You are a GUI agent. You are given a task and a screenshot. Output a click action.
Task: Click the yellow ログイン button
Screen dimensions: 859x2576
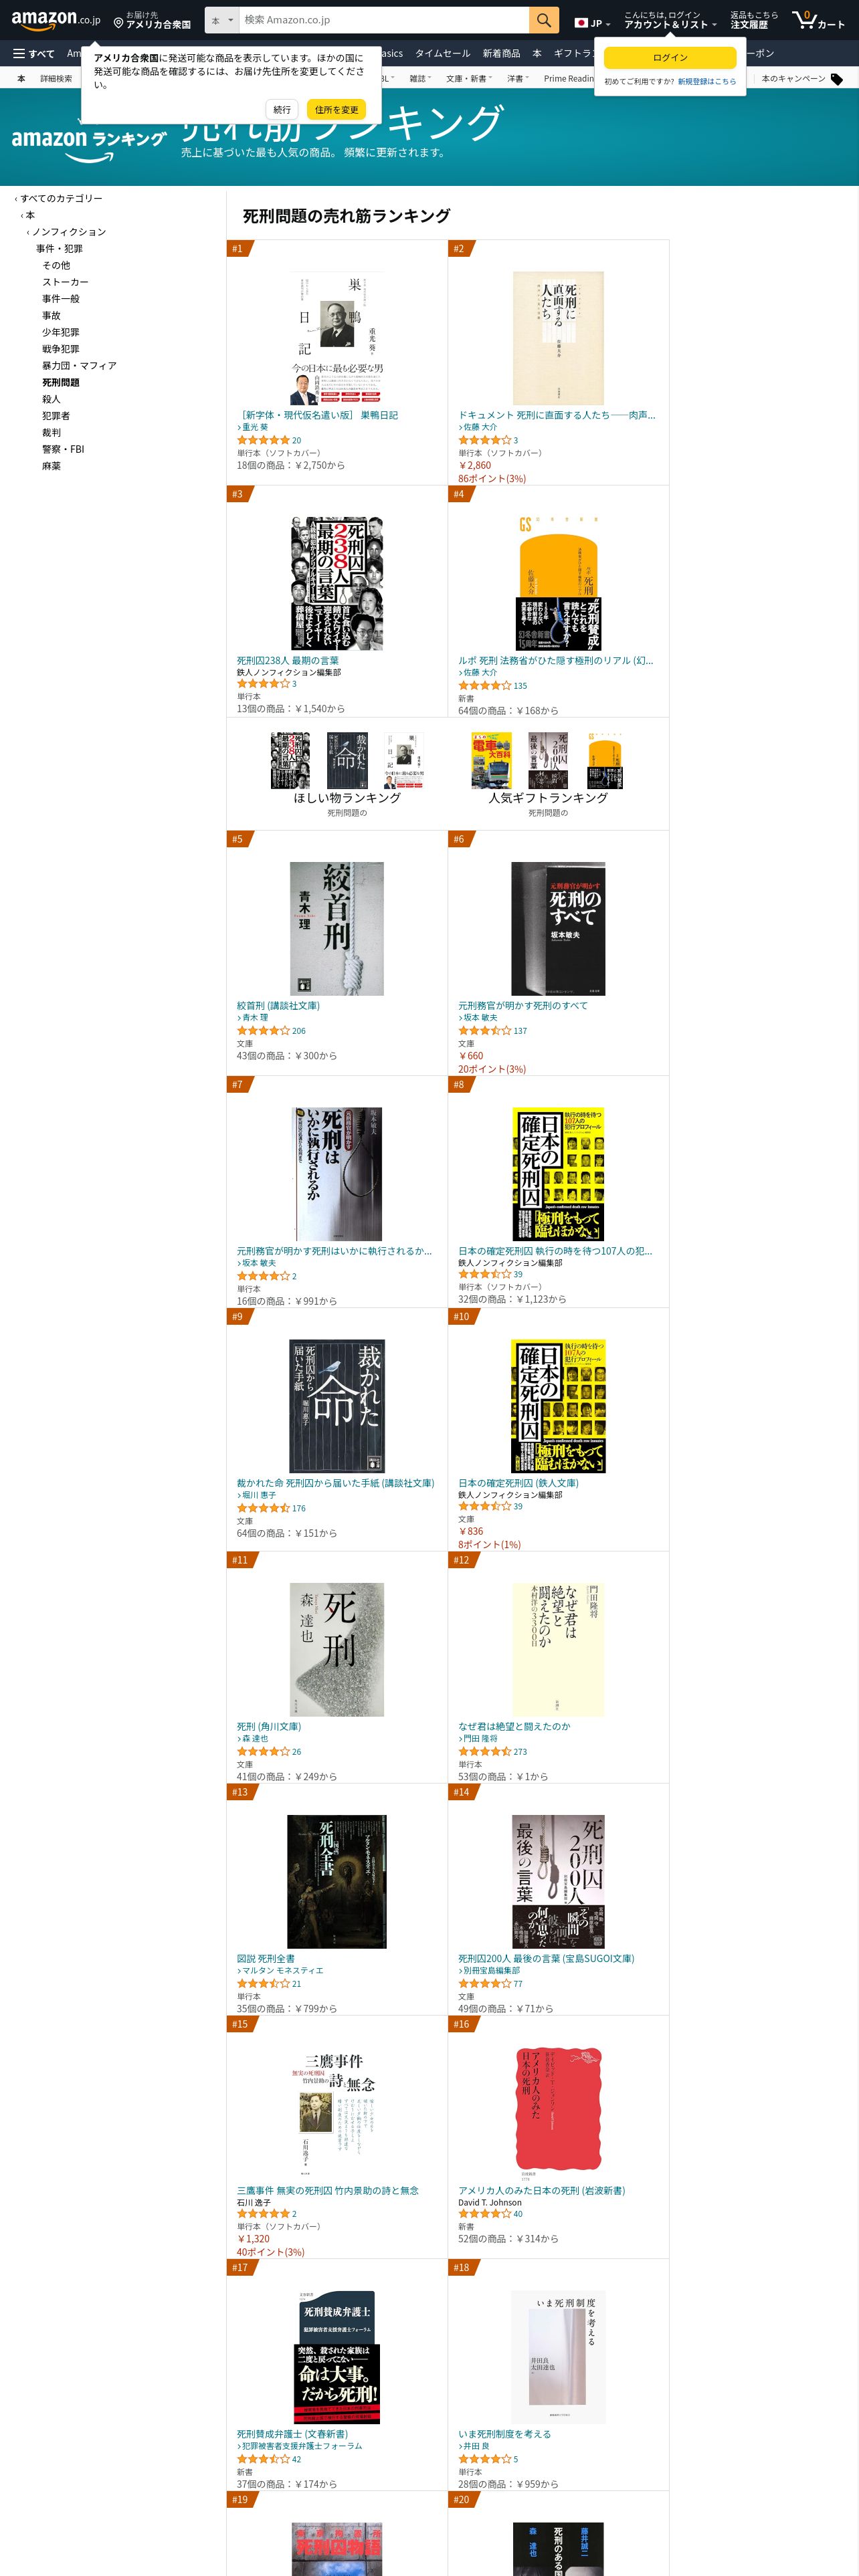tap(670, 58)
